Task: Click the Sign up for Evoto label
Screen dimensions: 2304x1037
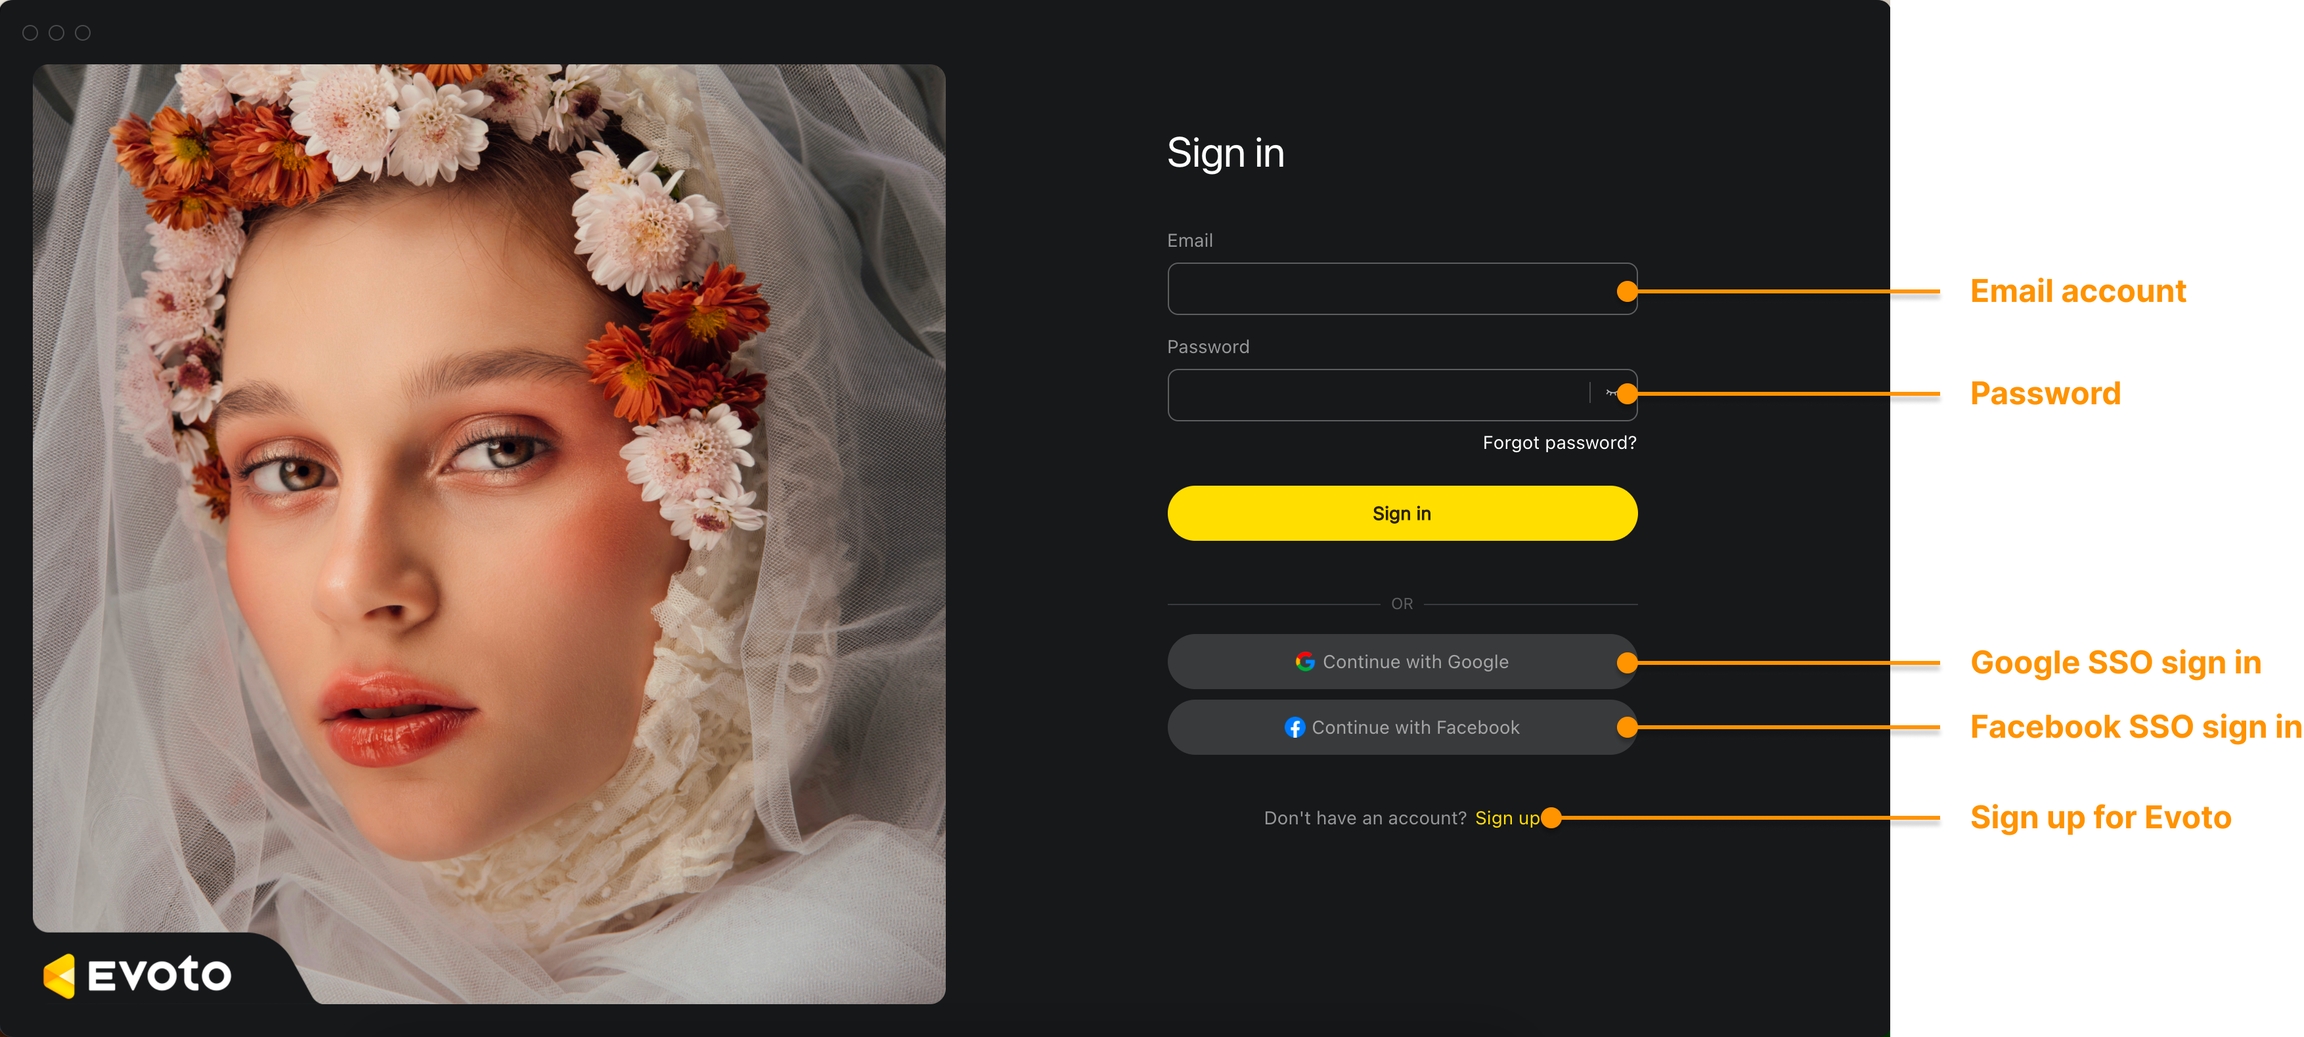Action: click(x=2100, y=818)
